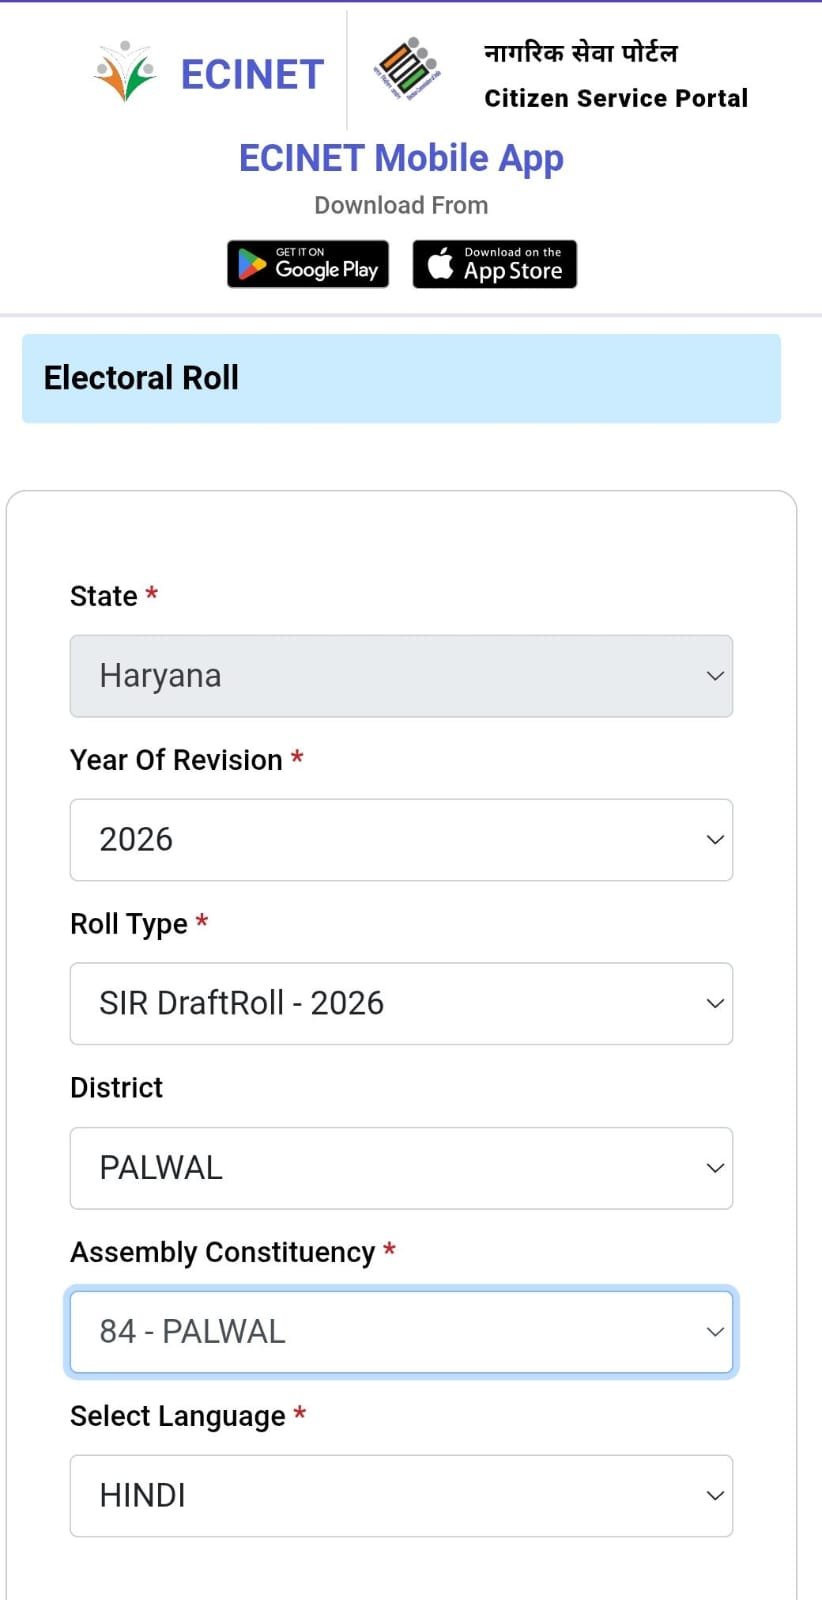Open the Get it on Google Play badge

point(308,264)
